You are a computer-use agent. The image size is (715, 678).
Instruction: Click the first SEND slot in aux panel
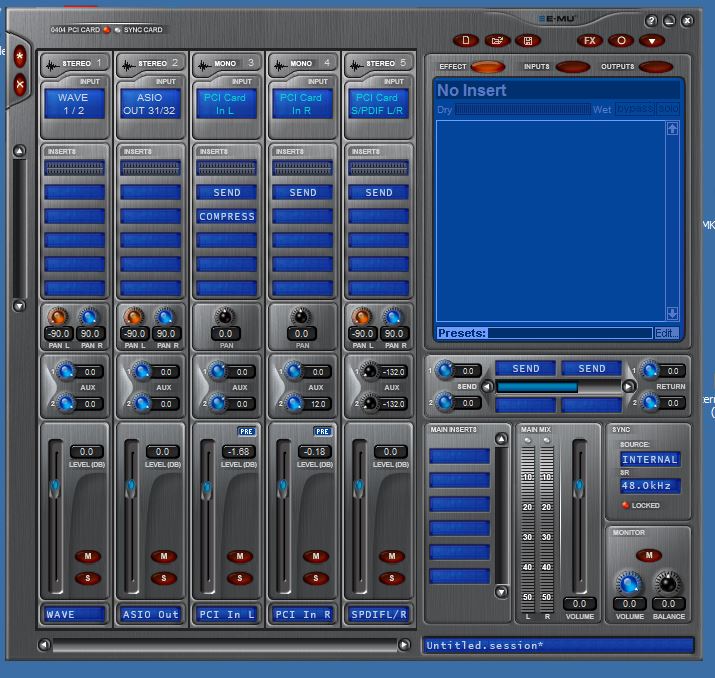(525, 368)
